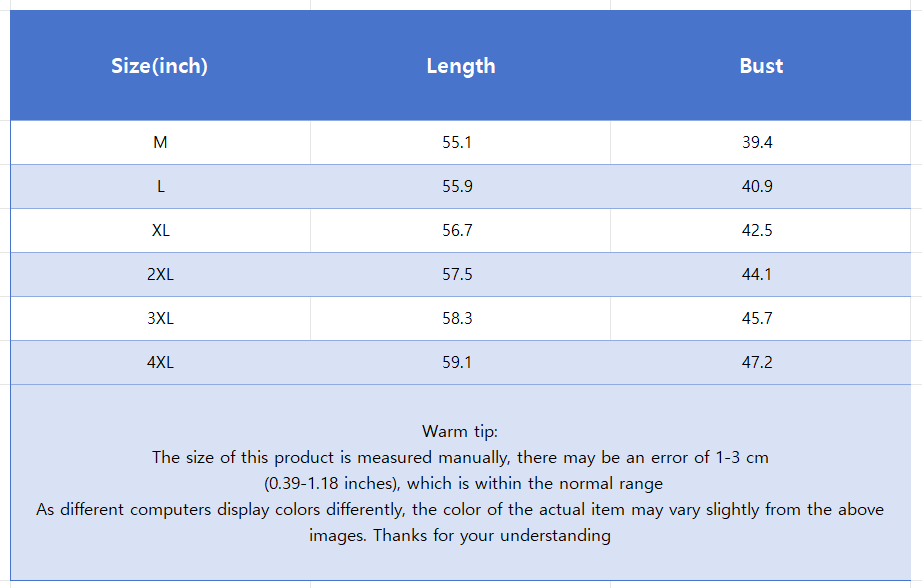Click the 39.4 bust value
This screenshot has width=922, height=588.
pyautogui.click(x=757, y=143)
